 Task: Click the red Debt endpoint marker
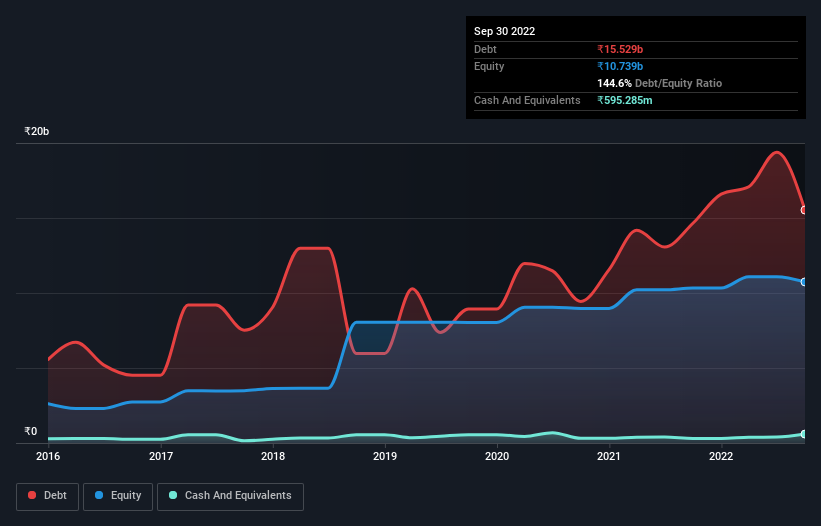(x=804, y=210)
